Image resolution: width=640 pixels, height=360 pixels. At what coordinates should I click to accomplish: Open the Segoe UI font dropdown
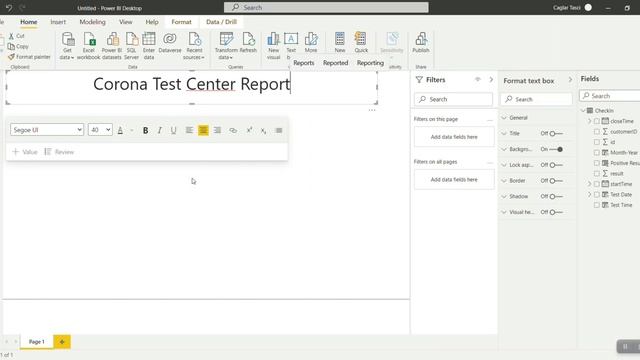click(x=47, y=130)
